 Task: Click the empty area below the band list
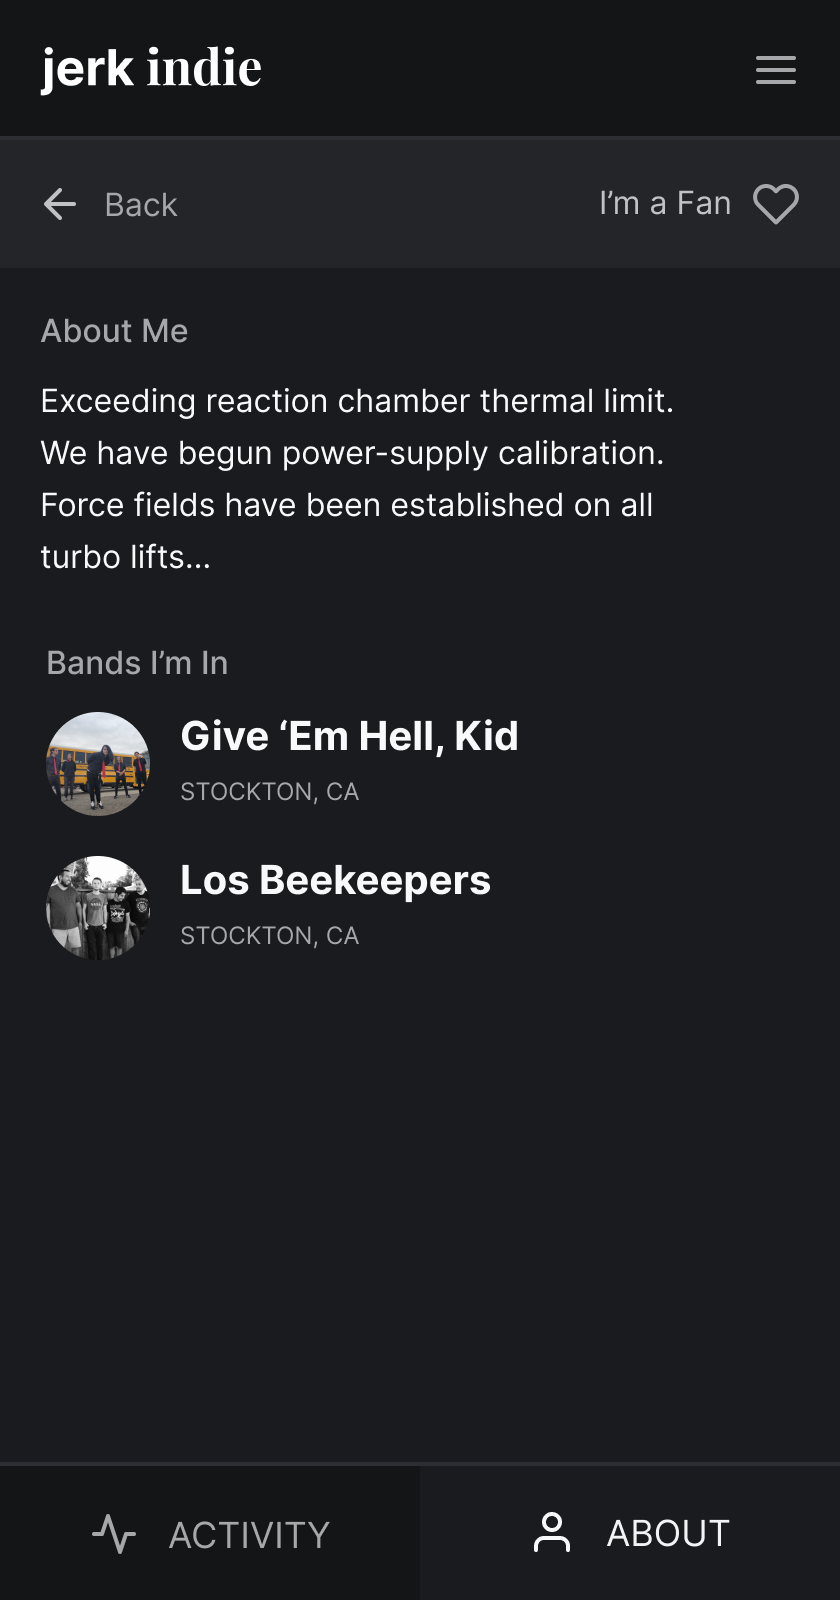click(x=420, y=1200)
